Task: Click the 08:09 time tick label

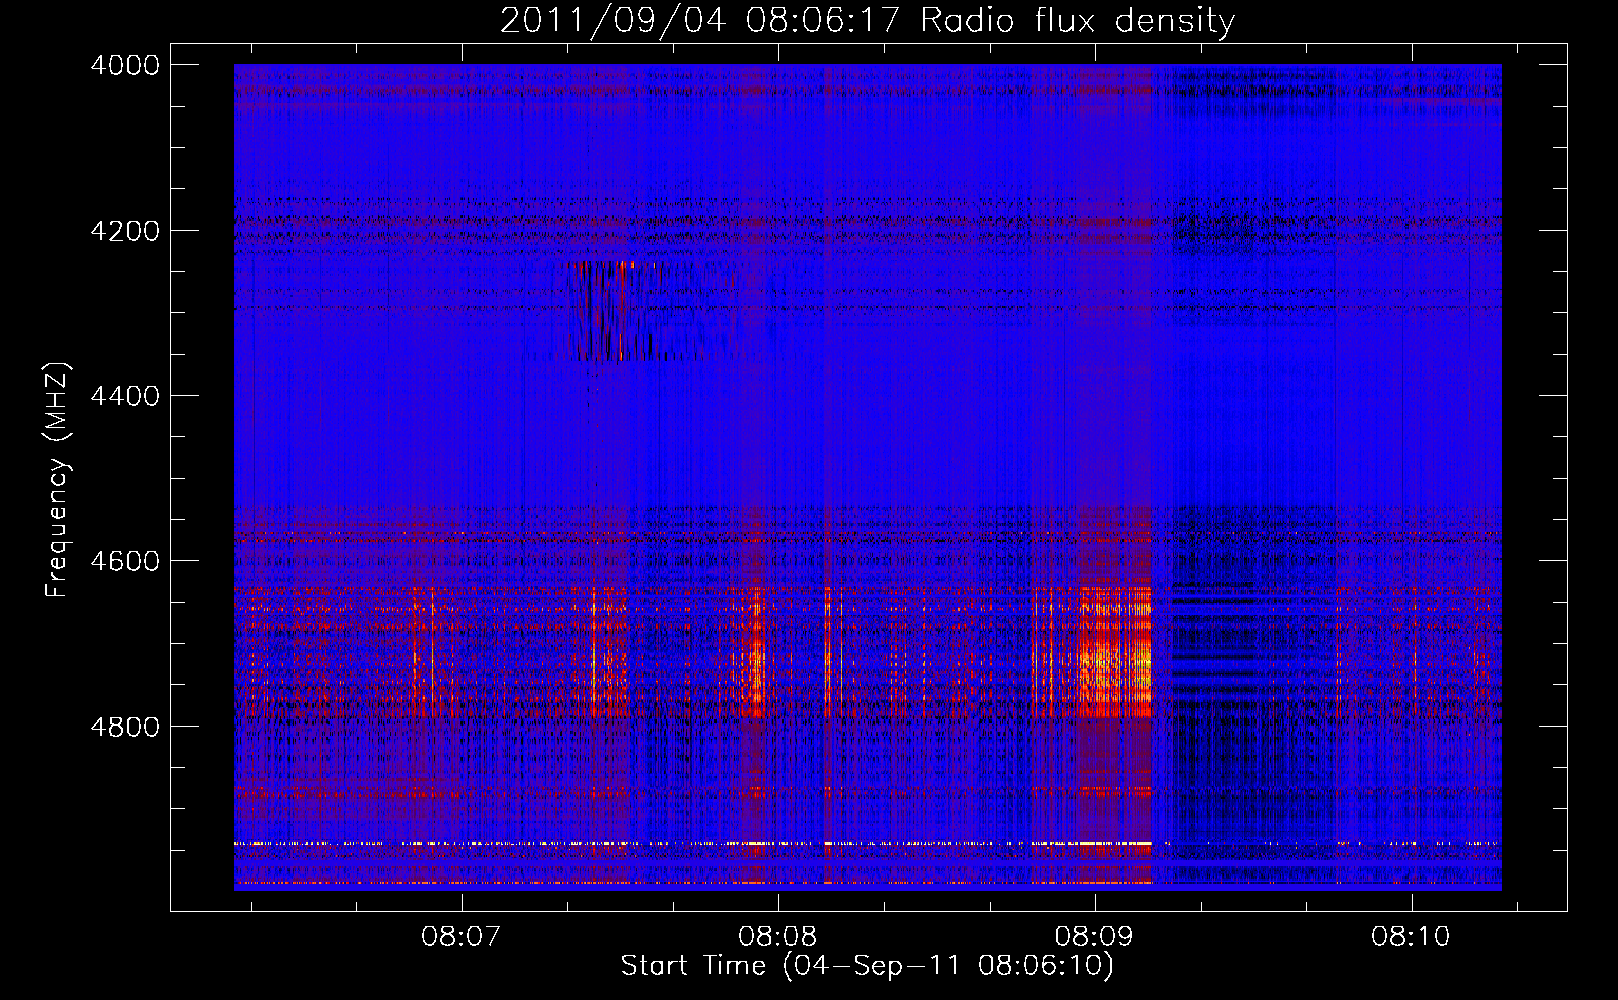Action: coord(1094,937)
